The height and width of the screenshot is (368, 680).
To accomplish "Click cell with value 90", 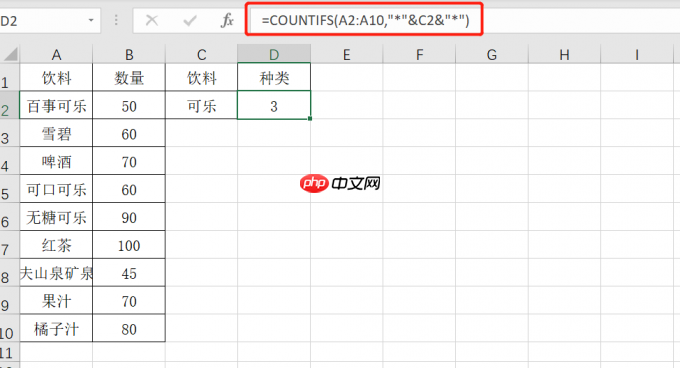I will 129,217.
